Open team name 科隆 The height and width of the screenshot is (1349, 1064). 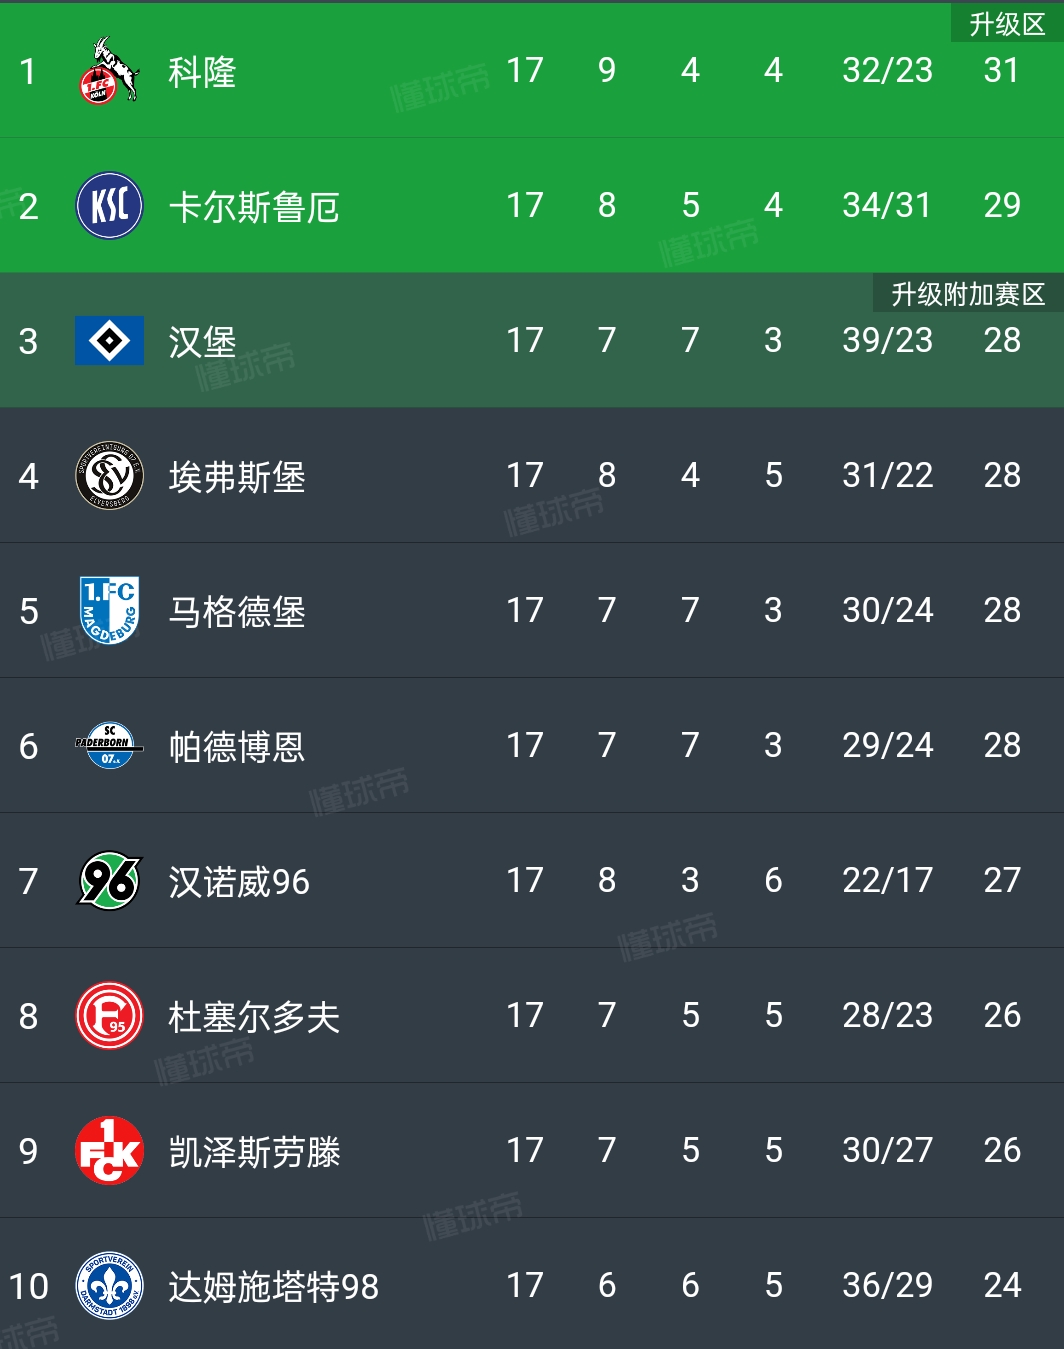(202, 72)
